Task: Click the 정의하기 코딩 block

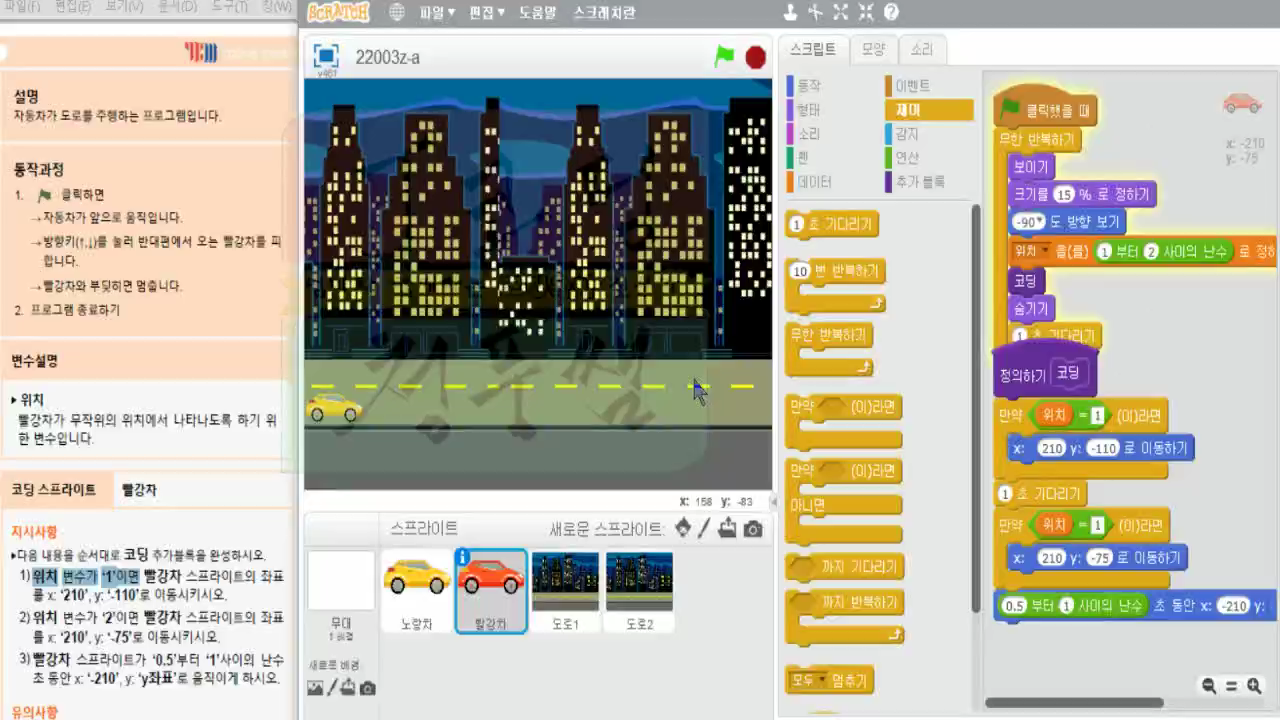Action: 1045,374
